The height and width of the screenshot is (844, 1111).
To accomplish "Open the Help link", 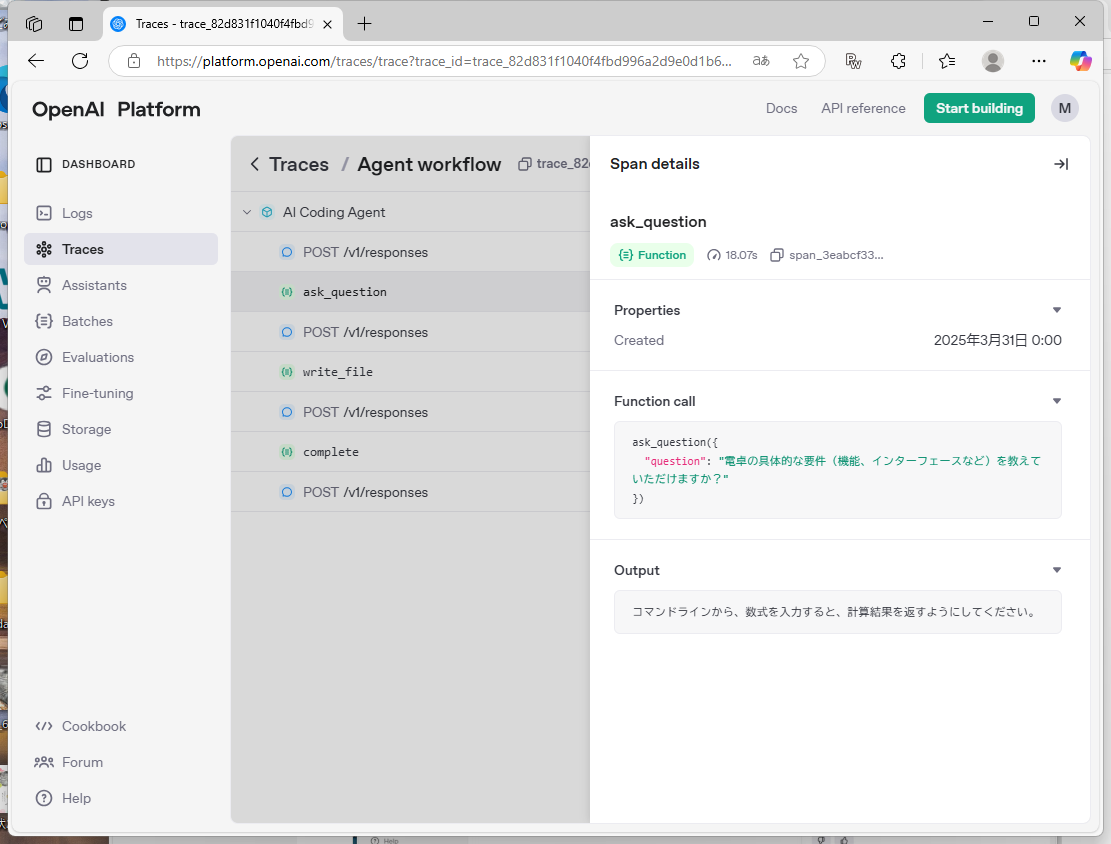I will 63,799.
